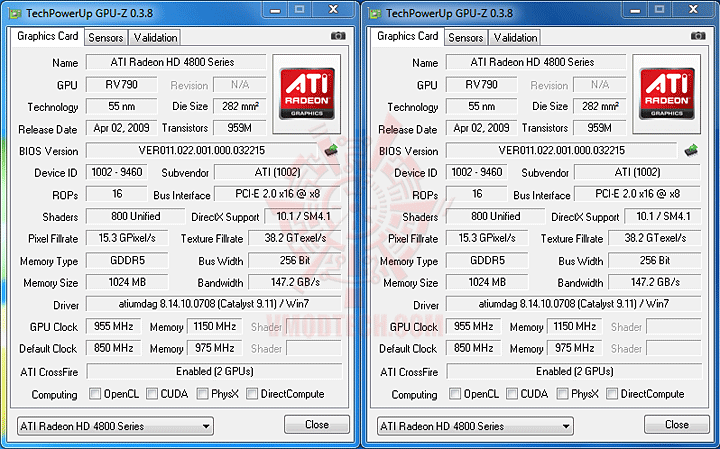Image resolution: width=720 pixels, height=449 pixels.
Task: Close left window via title bar X
Action: (334, 9)
